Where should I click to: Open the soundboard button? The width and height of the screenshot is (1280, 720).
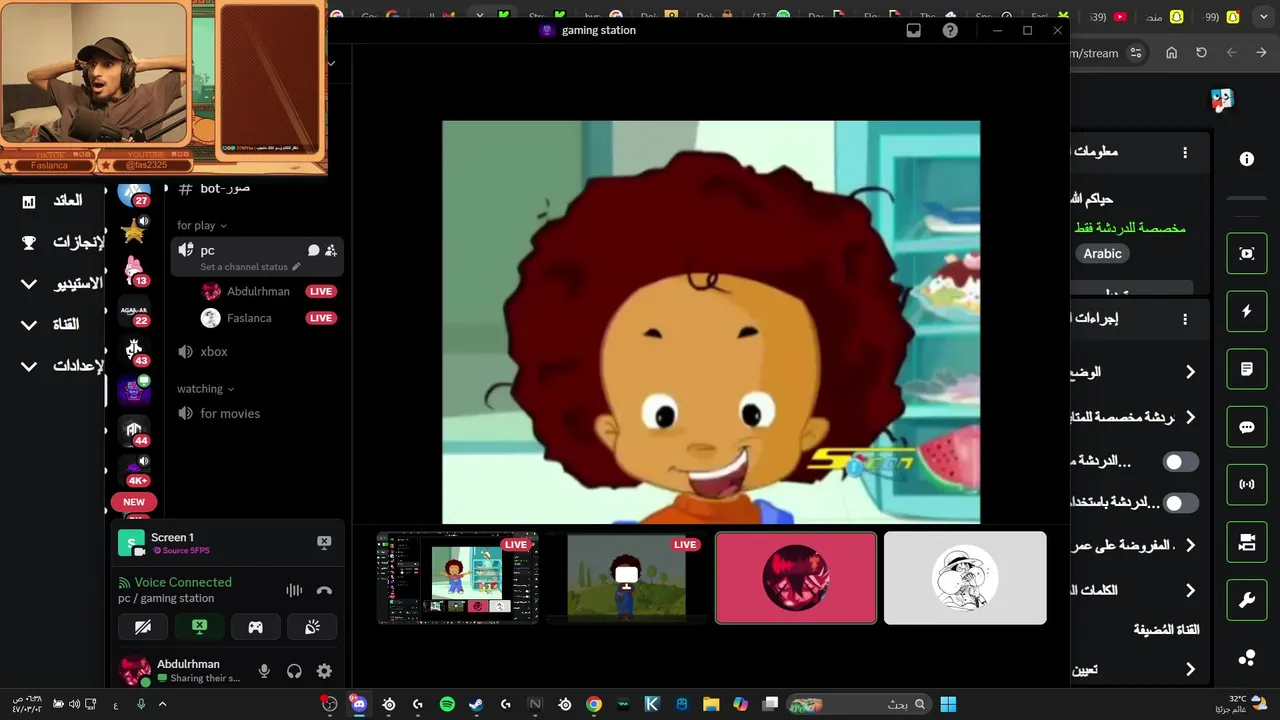point(312,627)
